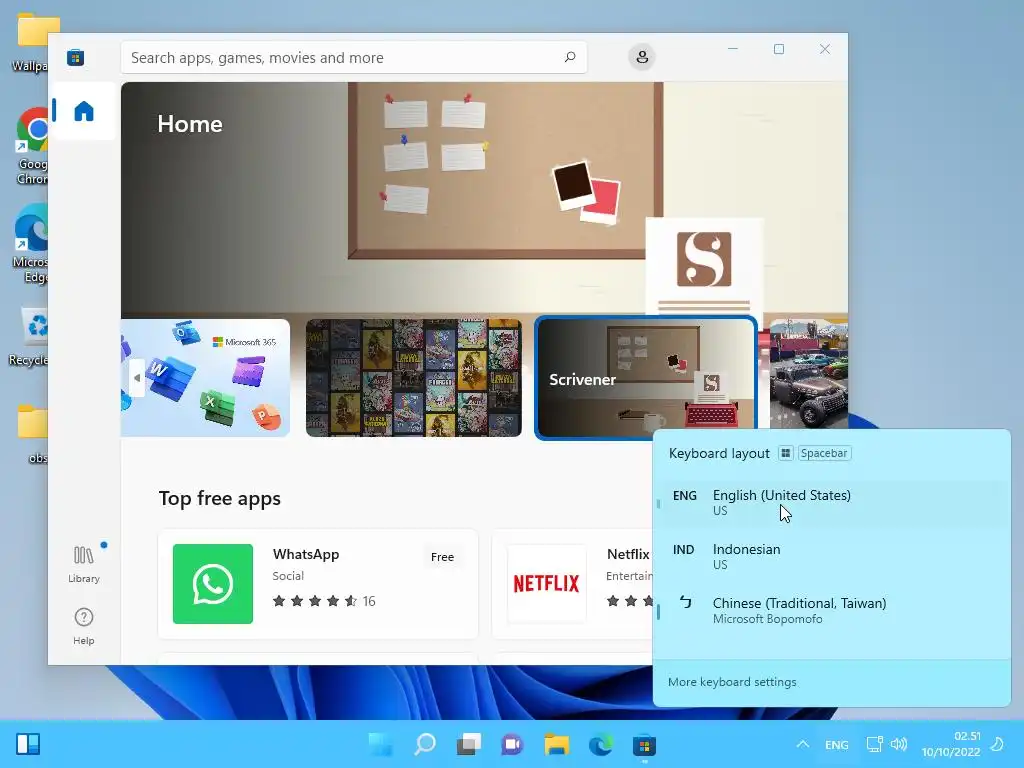Select Chinese (Traditional, Taiwan) Bopomofo layout
1024x768 pixels.
[831, 611]
